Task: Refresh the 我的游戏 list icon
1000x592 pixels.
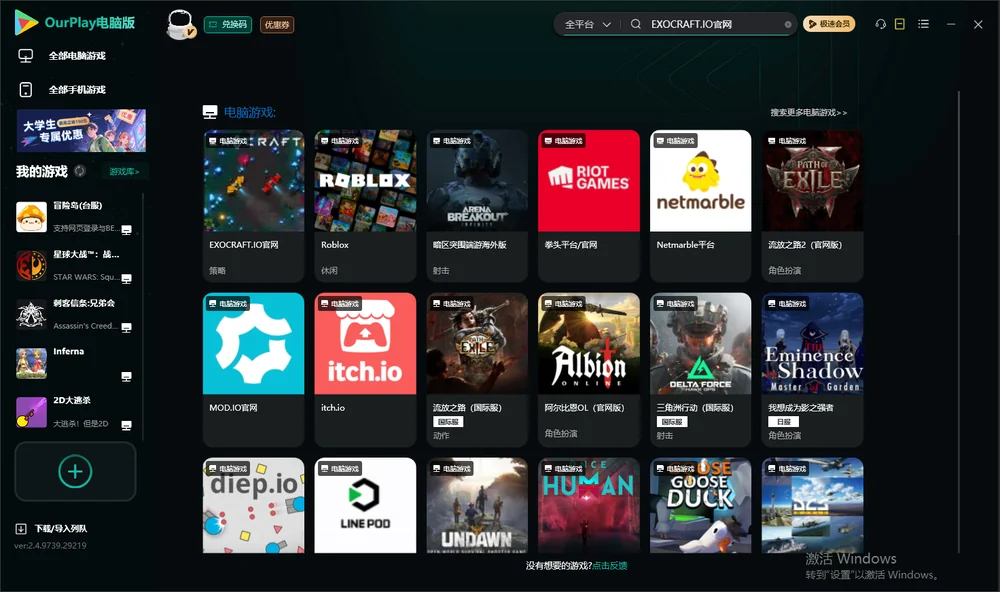Action: 80,171
